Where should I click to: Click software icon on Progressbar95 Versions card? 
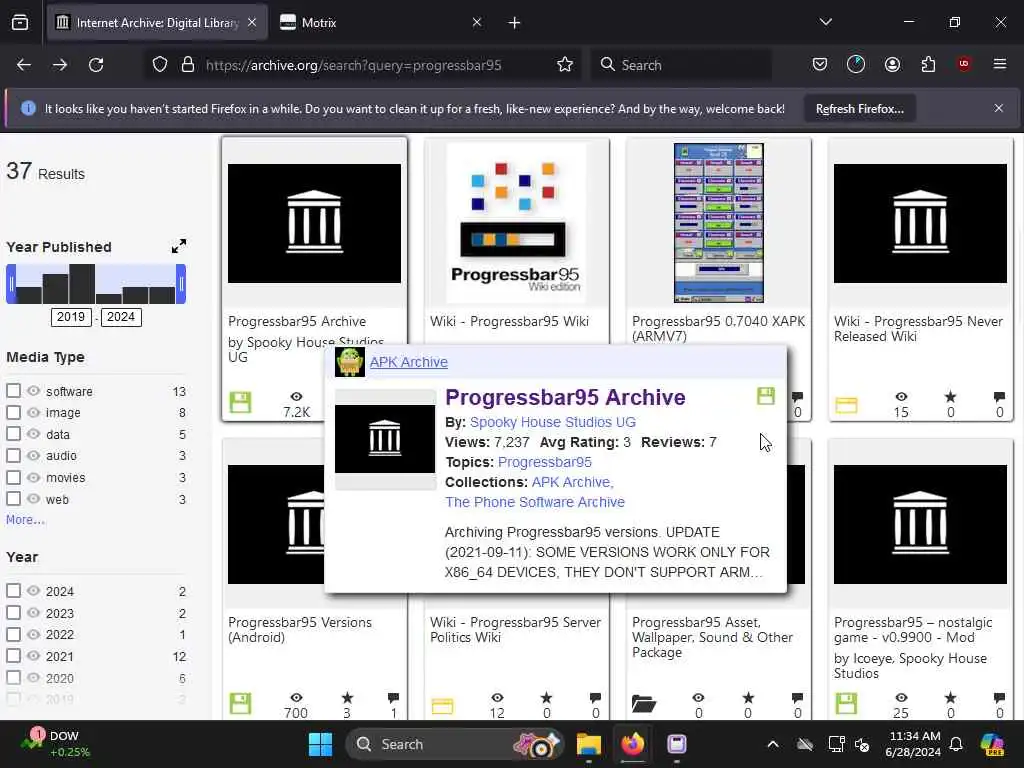tap(240, 703)
